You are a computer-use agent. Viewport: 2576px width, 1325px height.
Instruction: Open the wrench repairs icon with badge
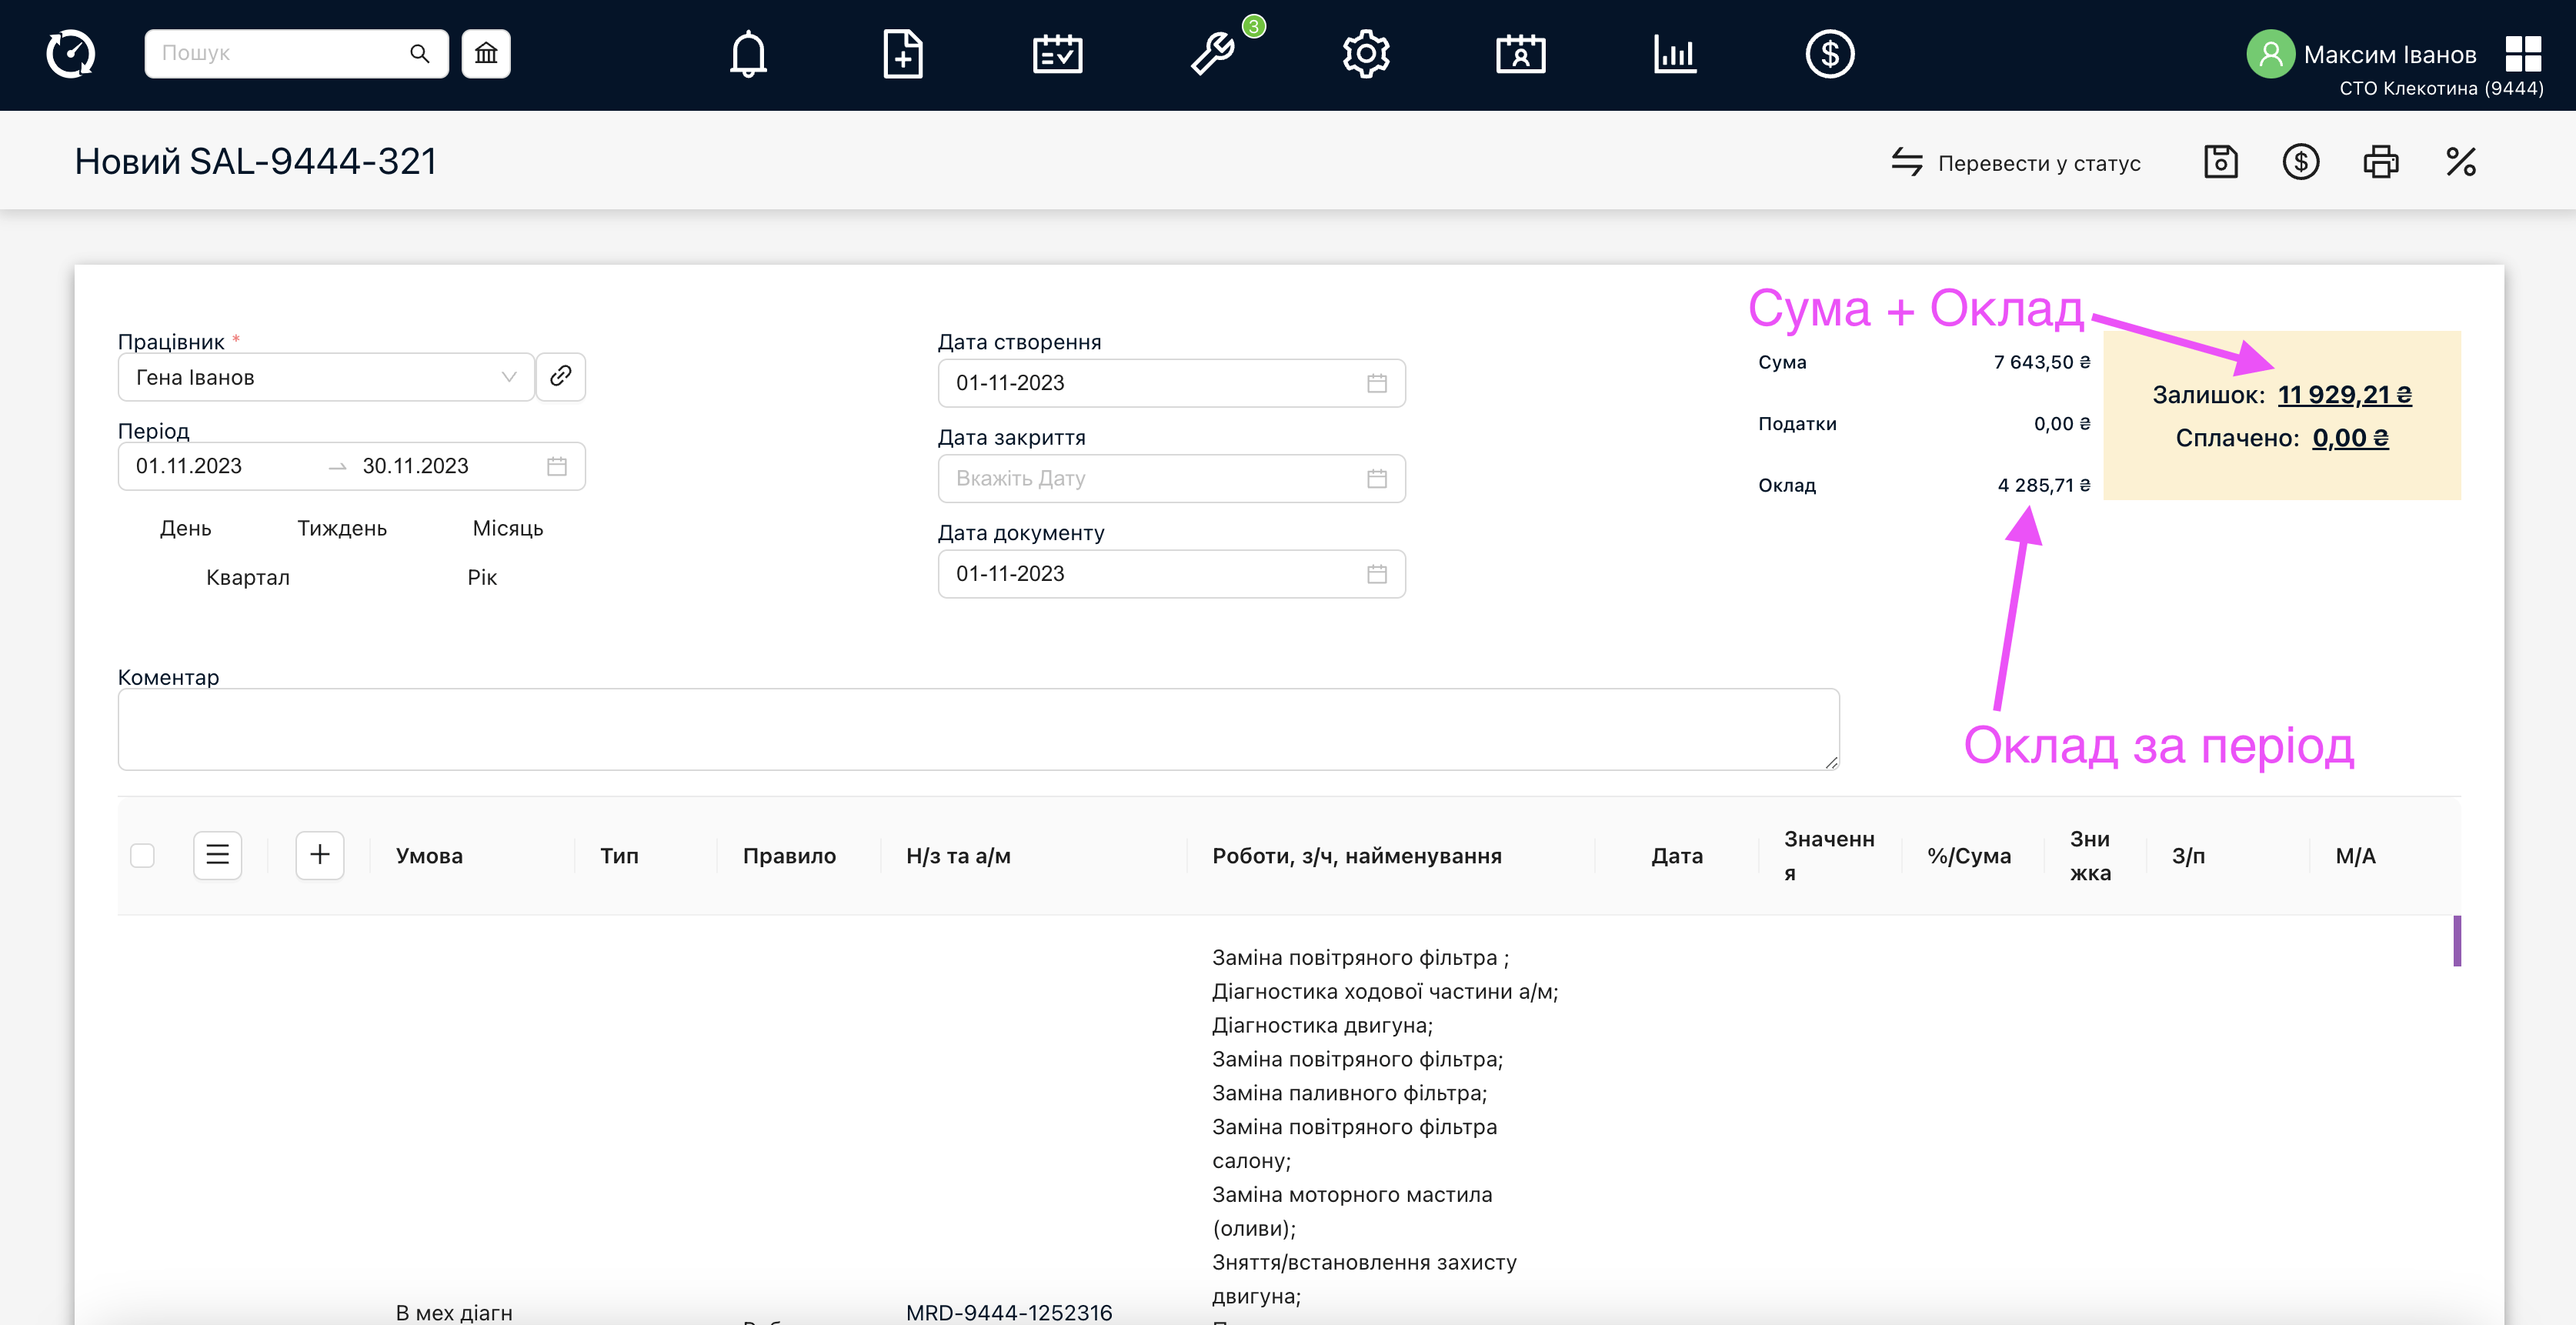[x=1213, y=54]
